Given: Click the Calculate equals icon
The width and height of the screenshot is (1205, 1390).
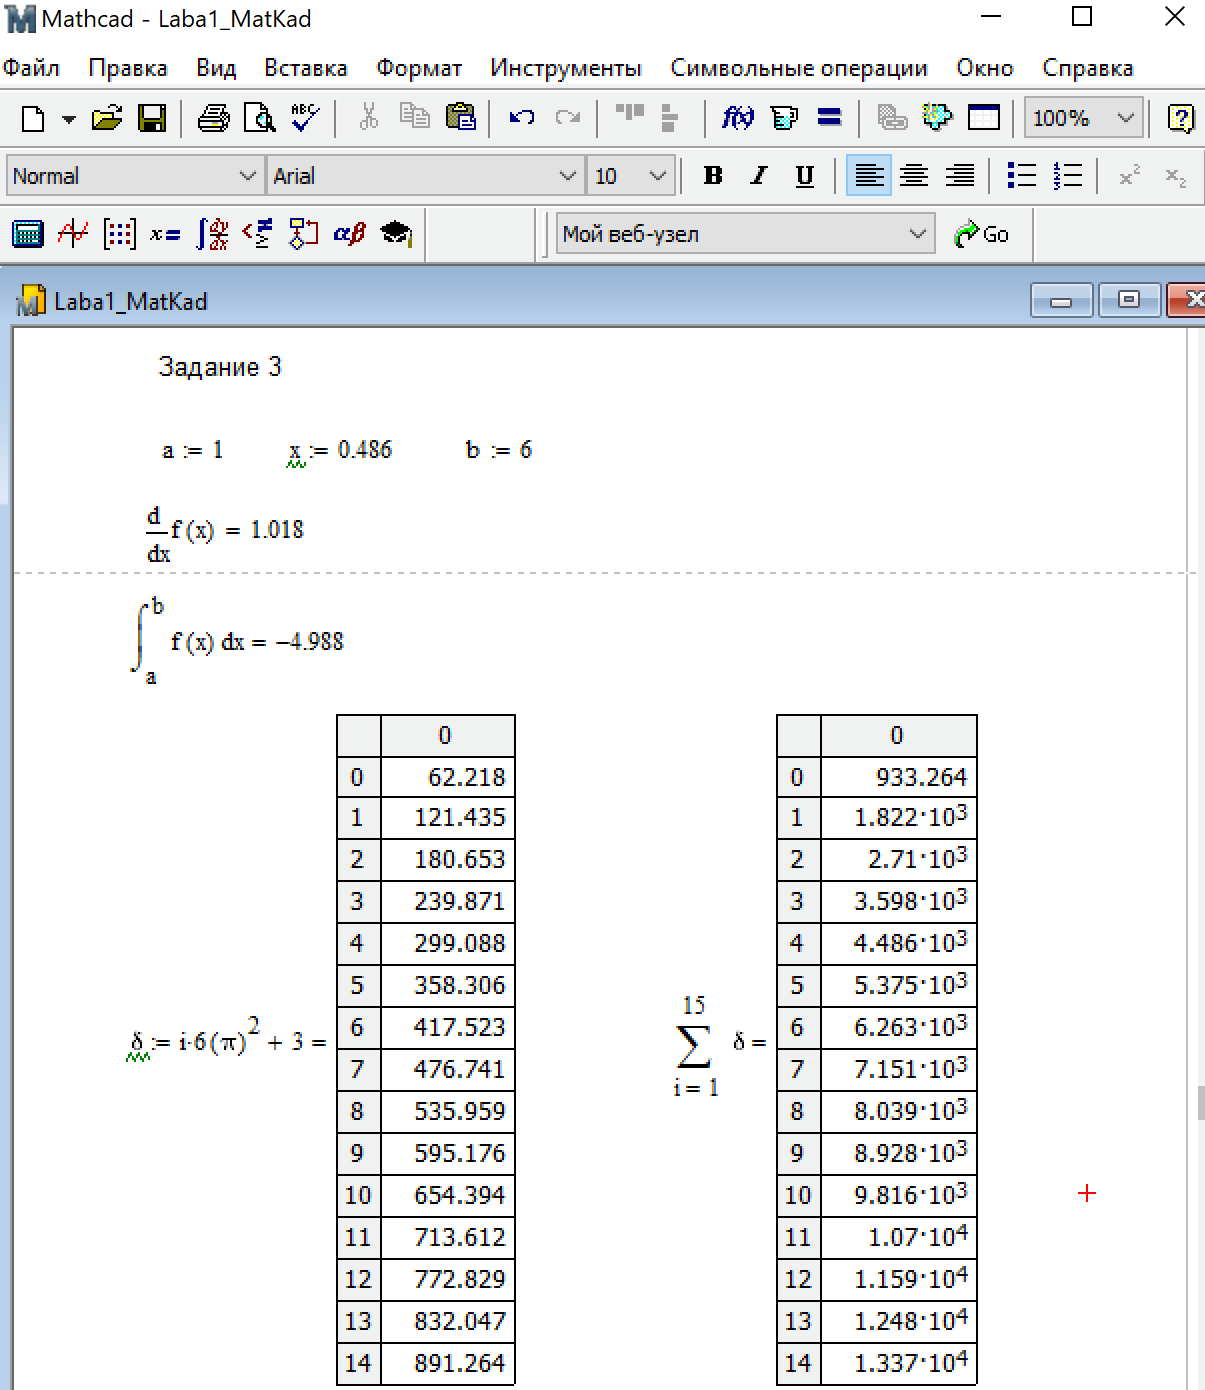Looking at the screenshot, I should click(x=829, y=118).
